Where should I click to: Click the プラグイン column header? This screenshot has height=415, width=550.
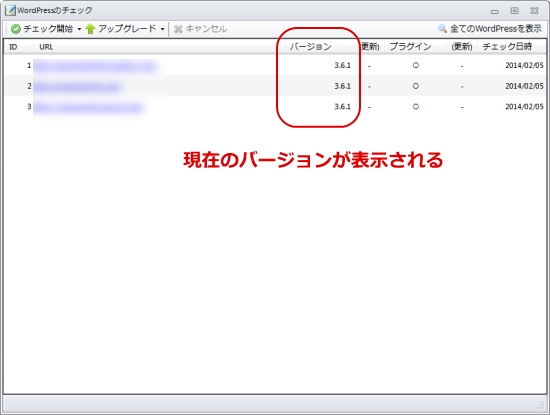tap(410, 47)
